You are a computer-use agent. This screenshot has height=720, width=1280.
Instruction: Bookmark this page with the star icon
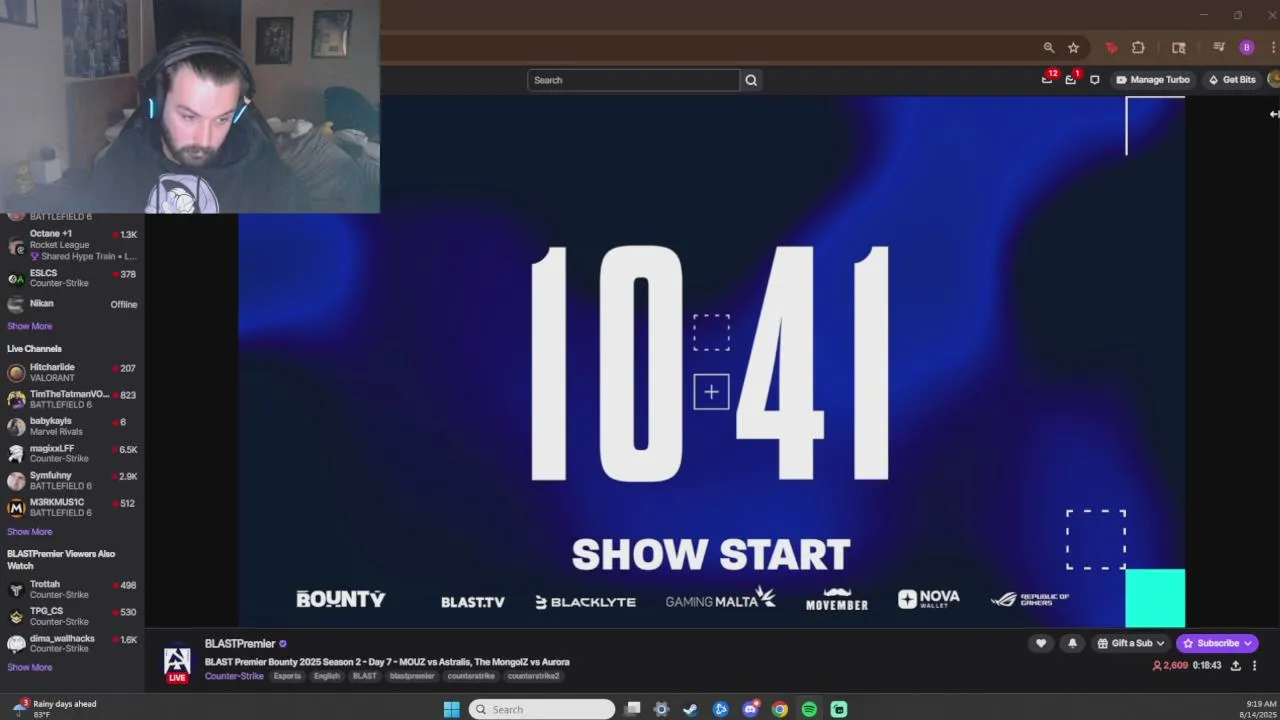pyautogui.click(x=1073, y=47)
